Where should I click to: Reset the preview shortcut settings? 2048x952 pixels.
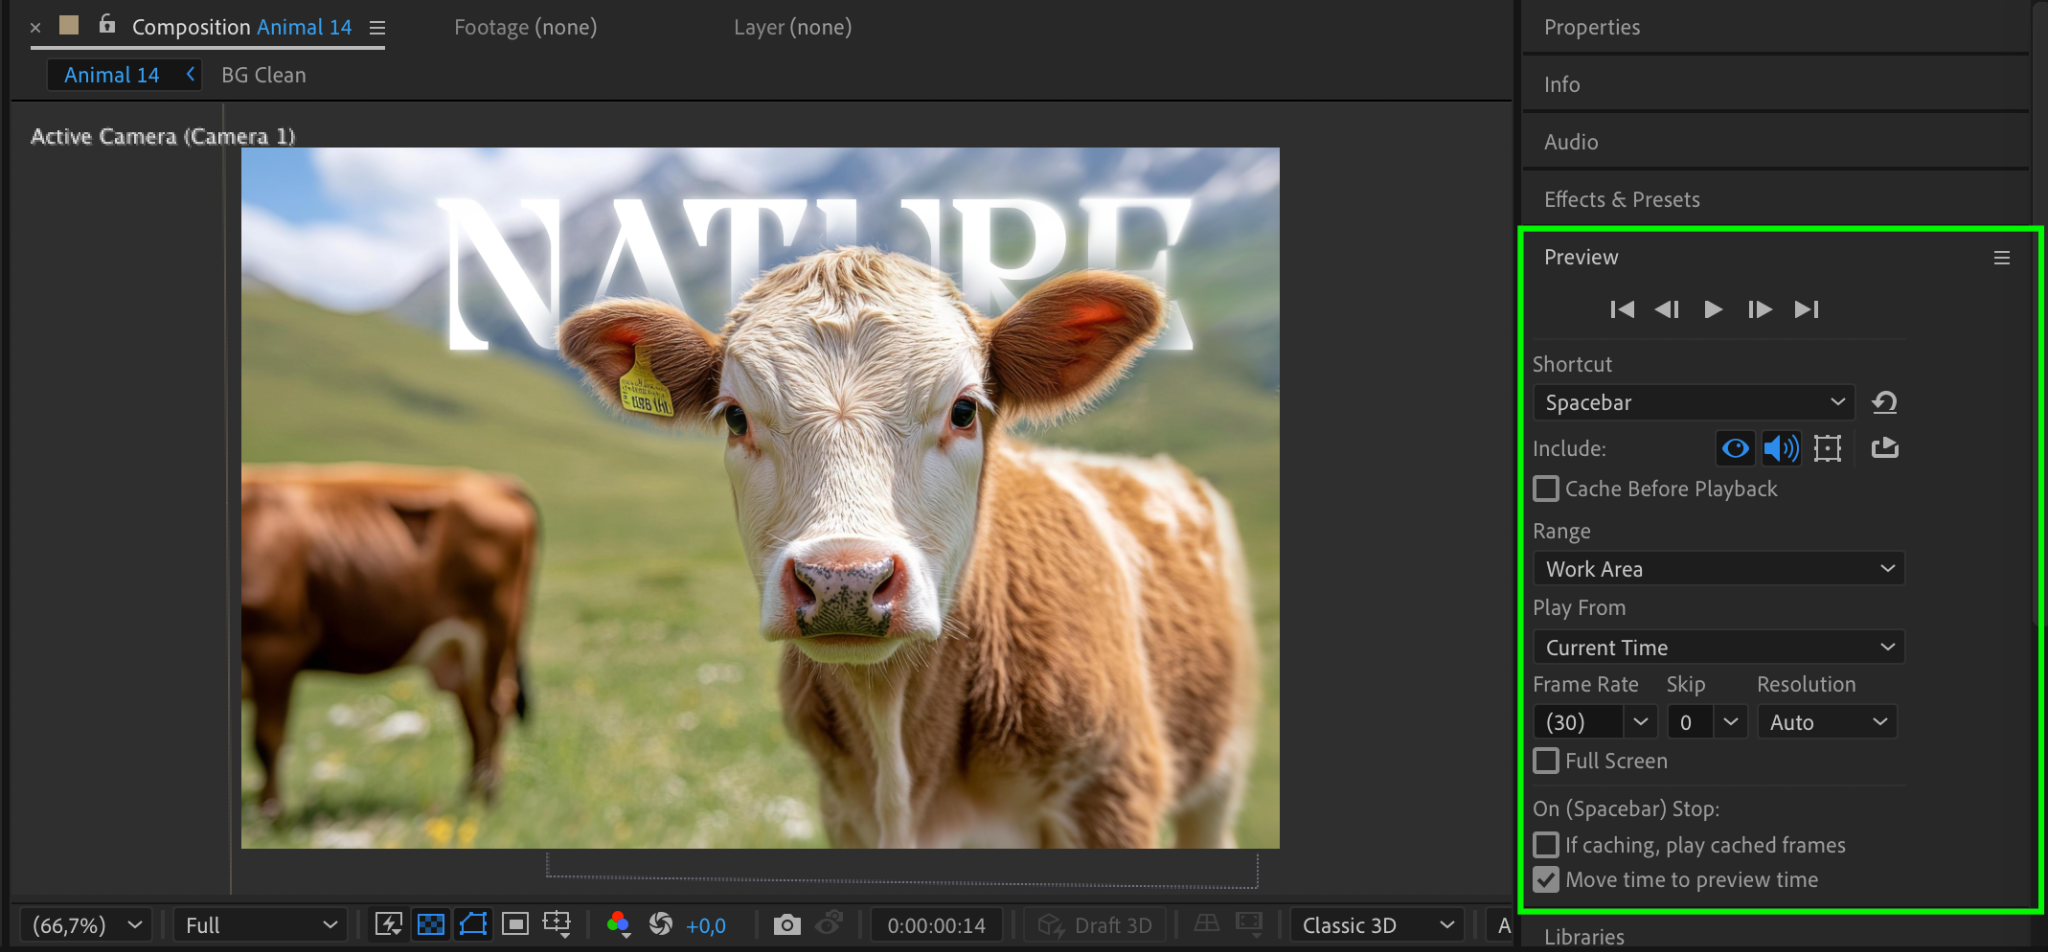[x=1885, y=402]
